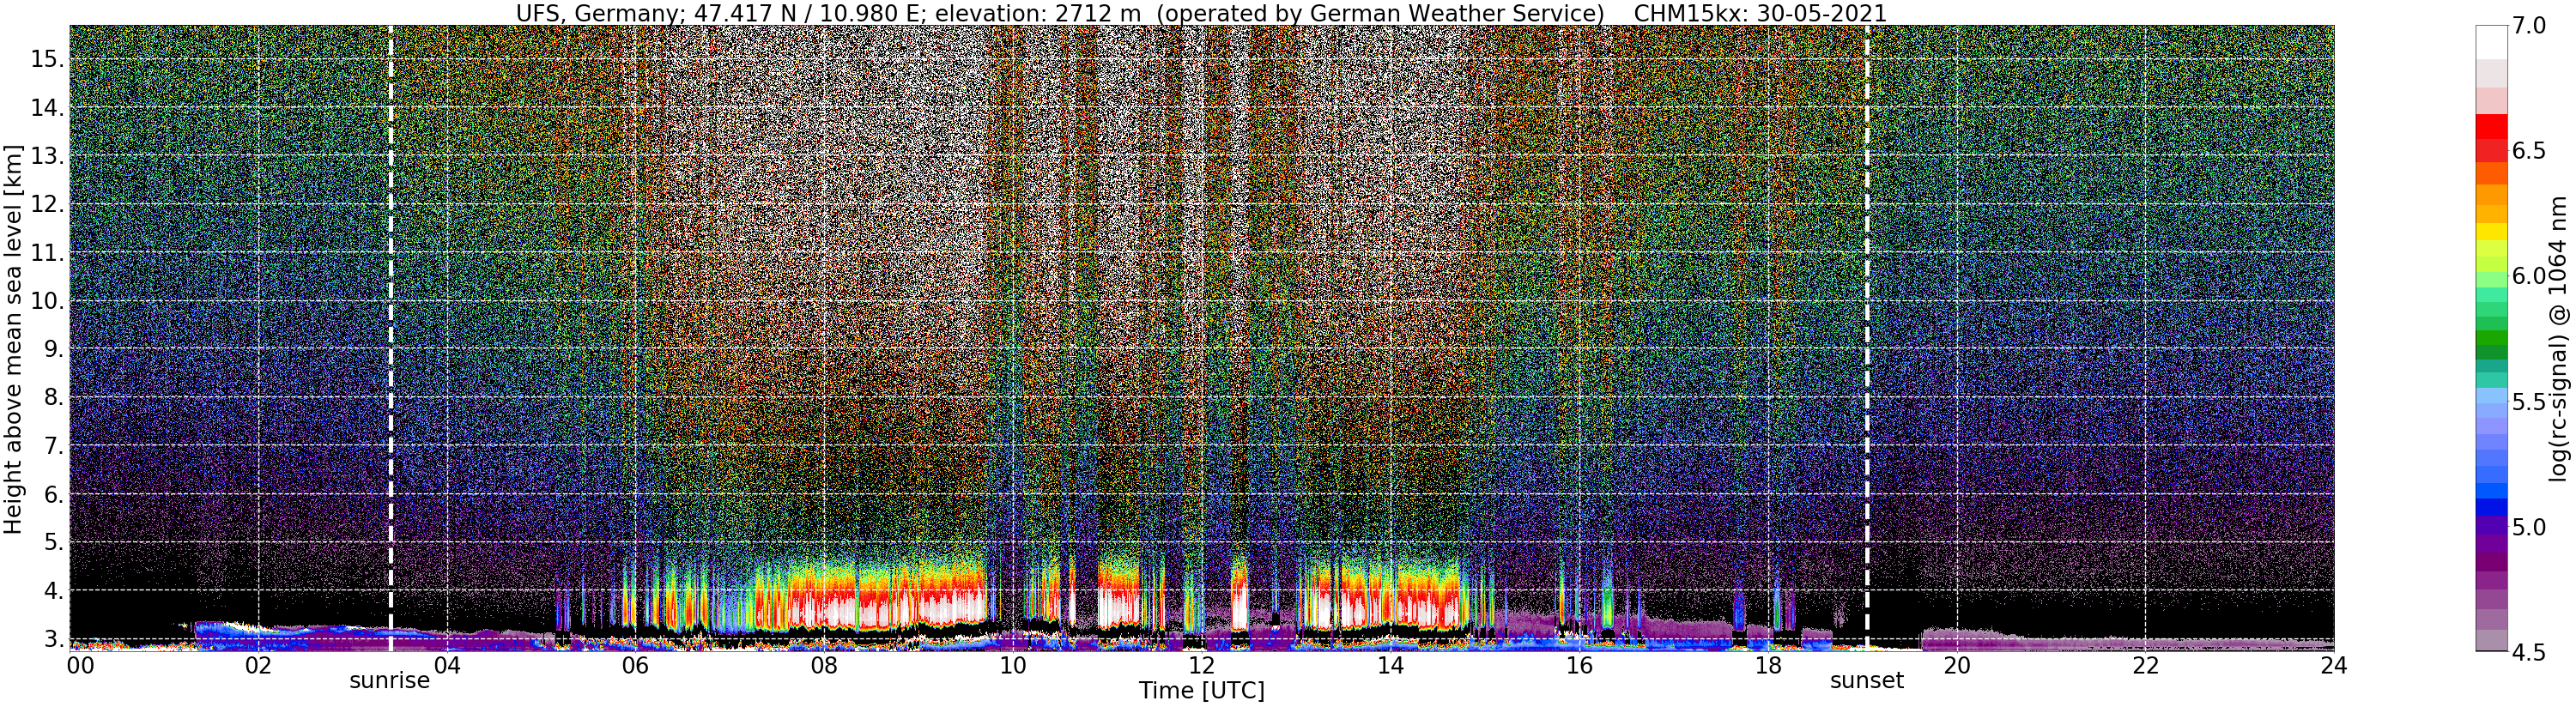Screen dimensions: 2576x707
Task: Click the dashed sunset marker line
Action: click(x=1867, y=338)
